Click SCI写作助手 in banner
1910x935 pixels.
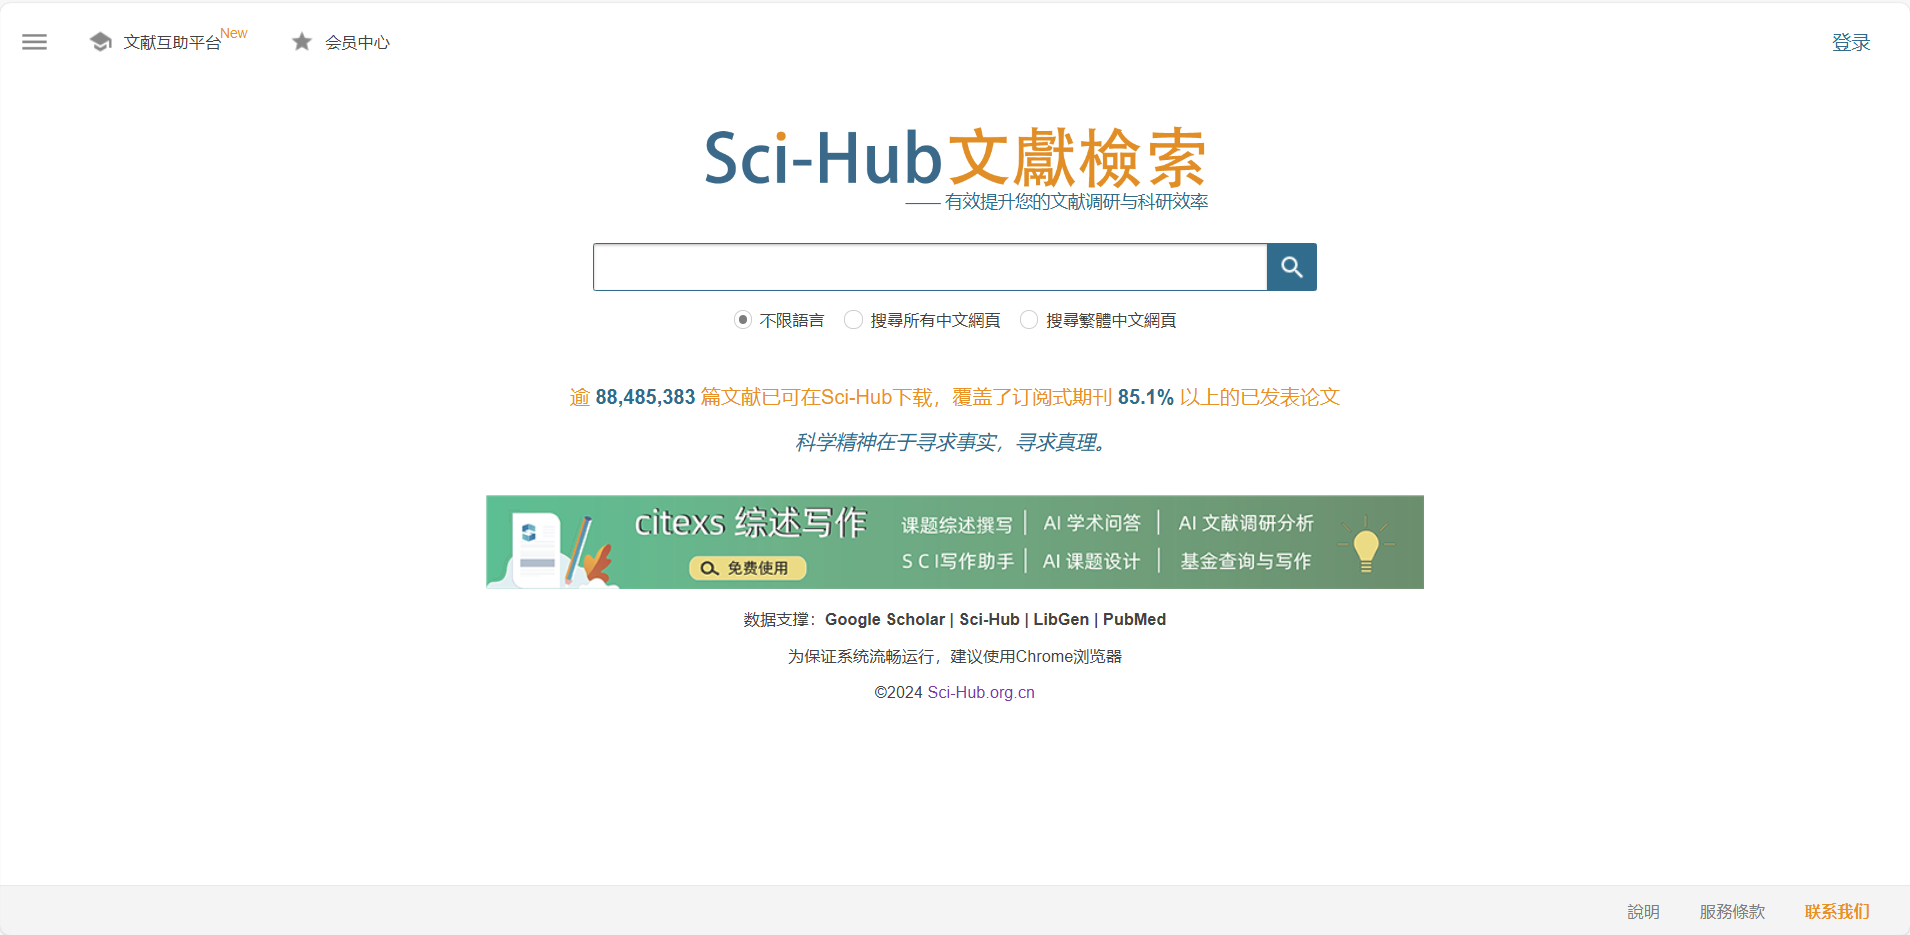tap(958, 561)
